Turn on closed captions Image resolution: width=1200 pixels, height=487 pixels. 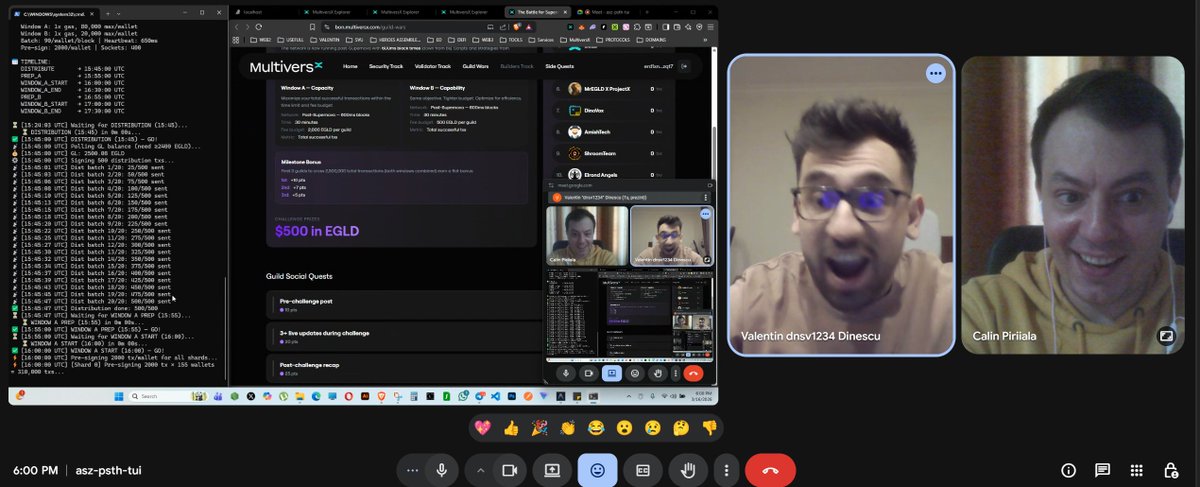coord(643,470)
